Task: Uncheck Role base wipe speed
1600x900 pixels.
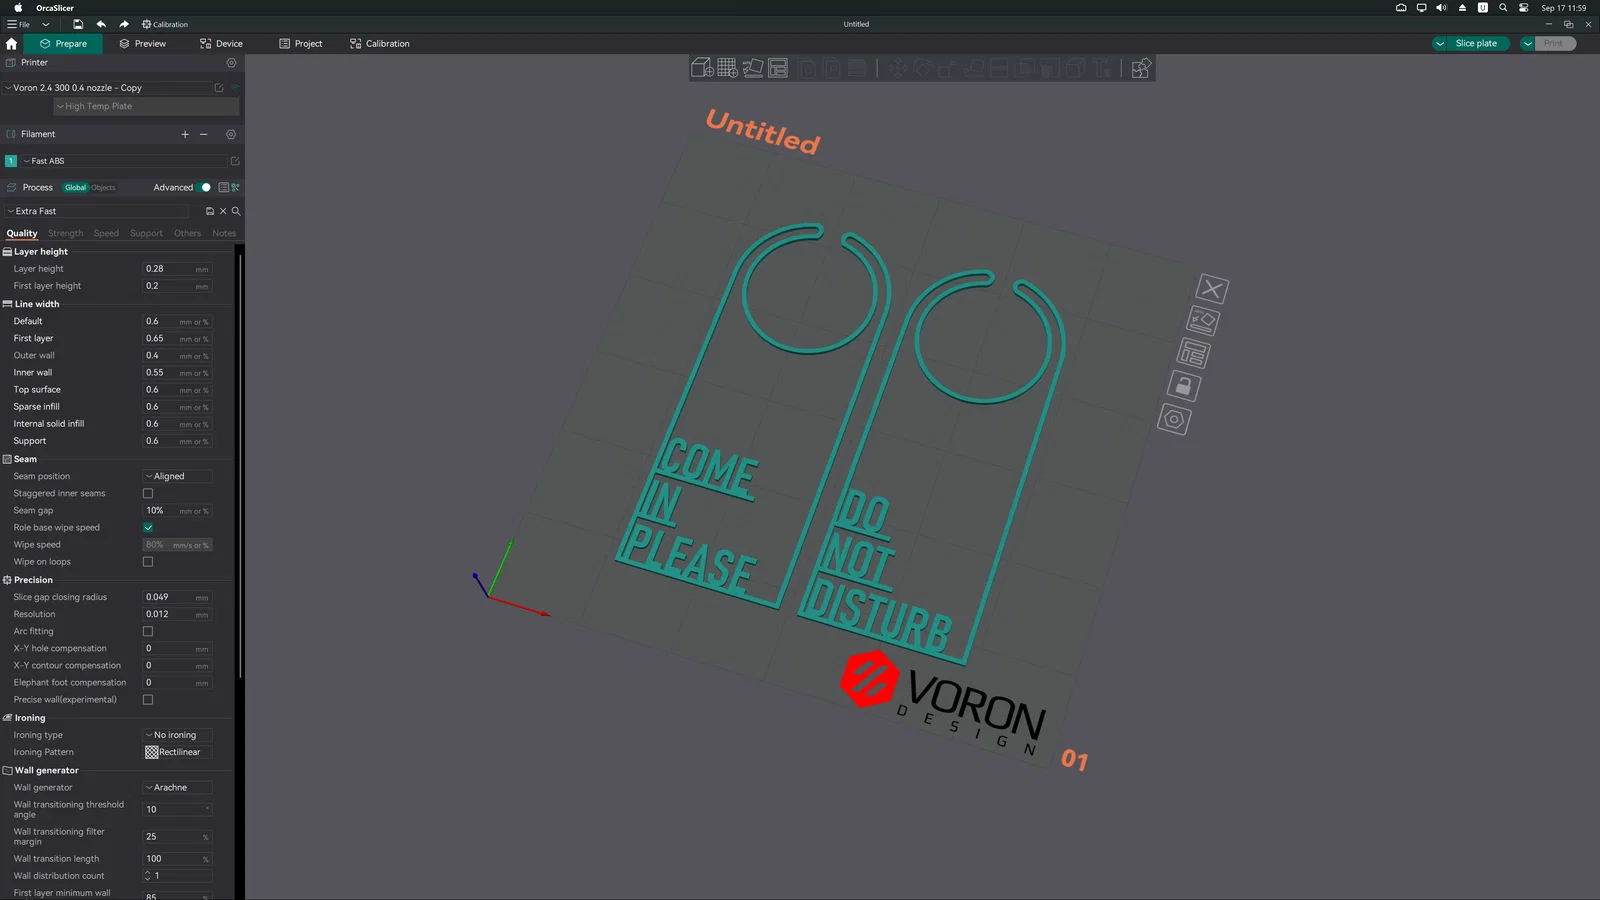Action: [x=148, y=527]
